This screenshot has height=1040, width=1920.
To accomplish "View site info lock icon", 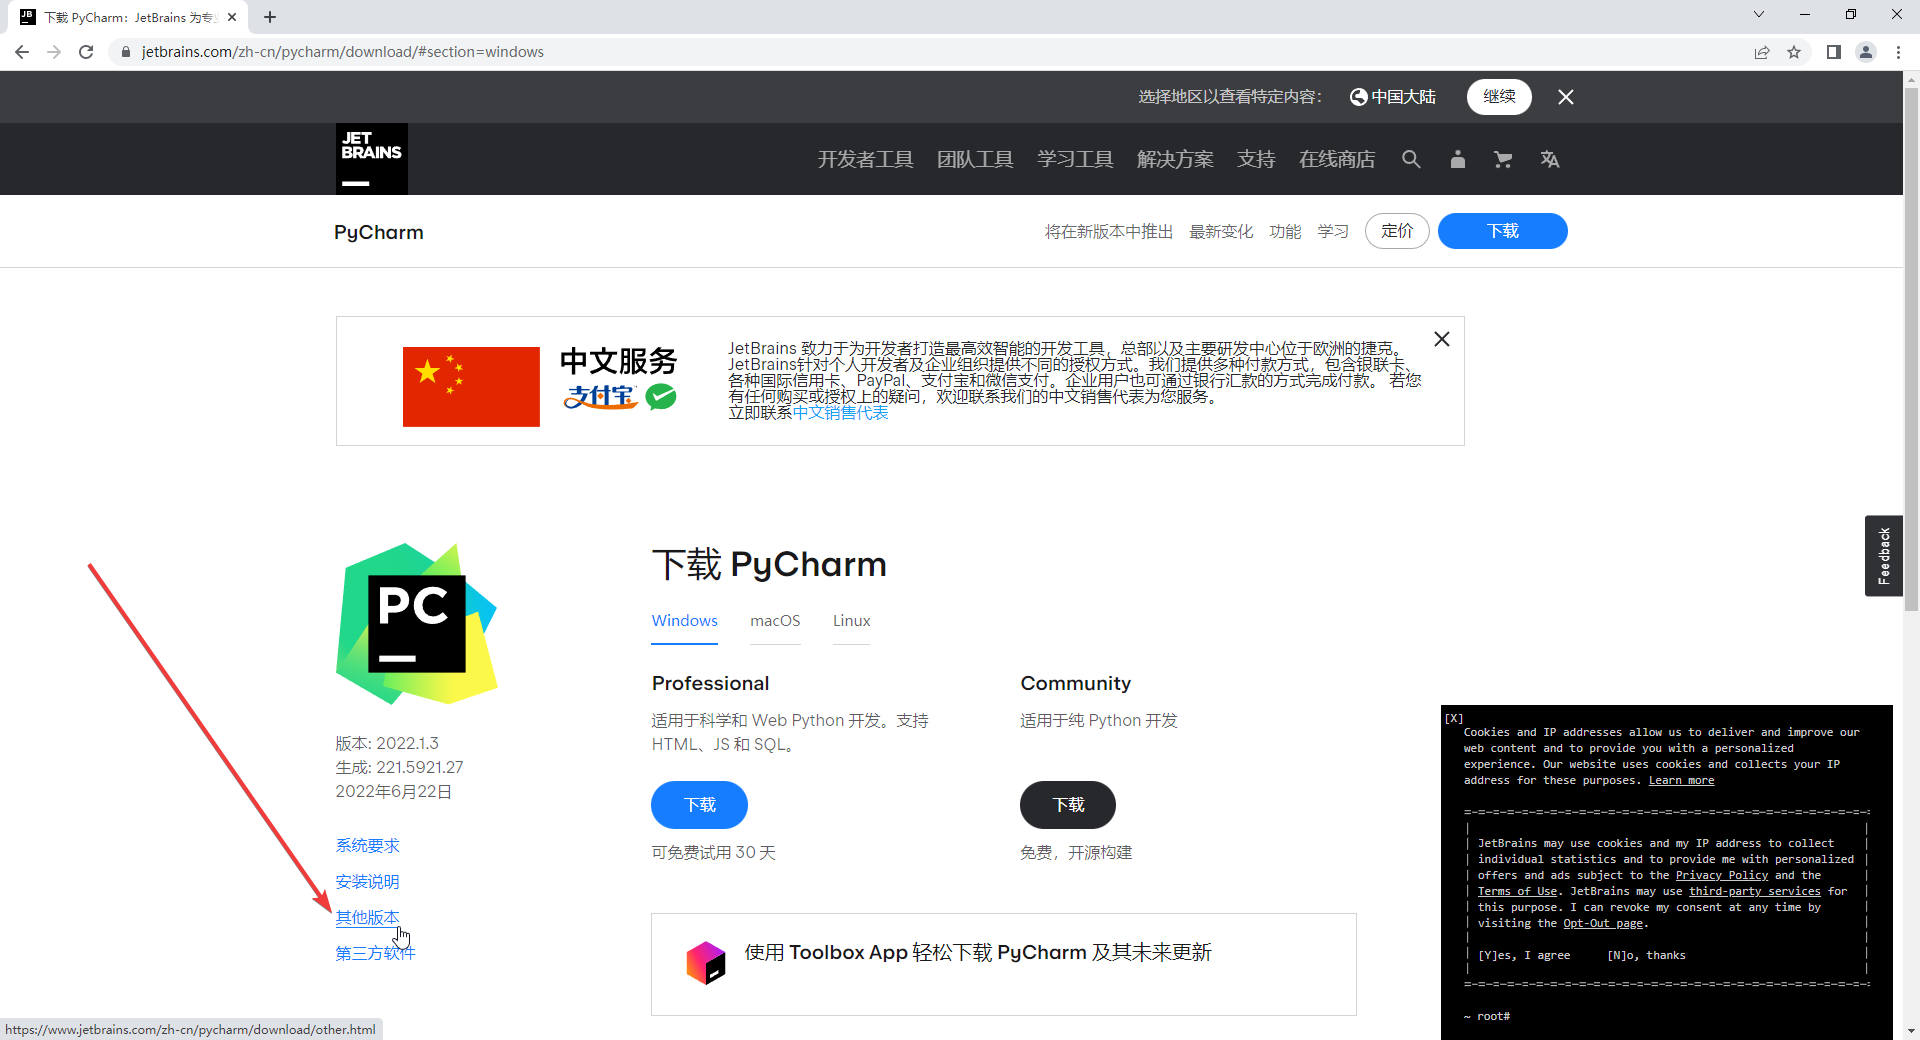I will tap(126, 52).
